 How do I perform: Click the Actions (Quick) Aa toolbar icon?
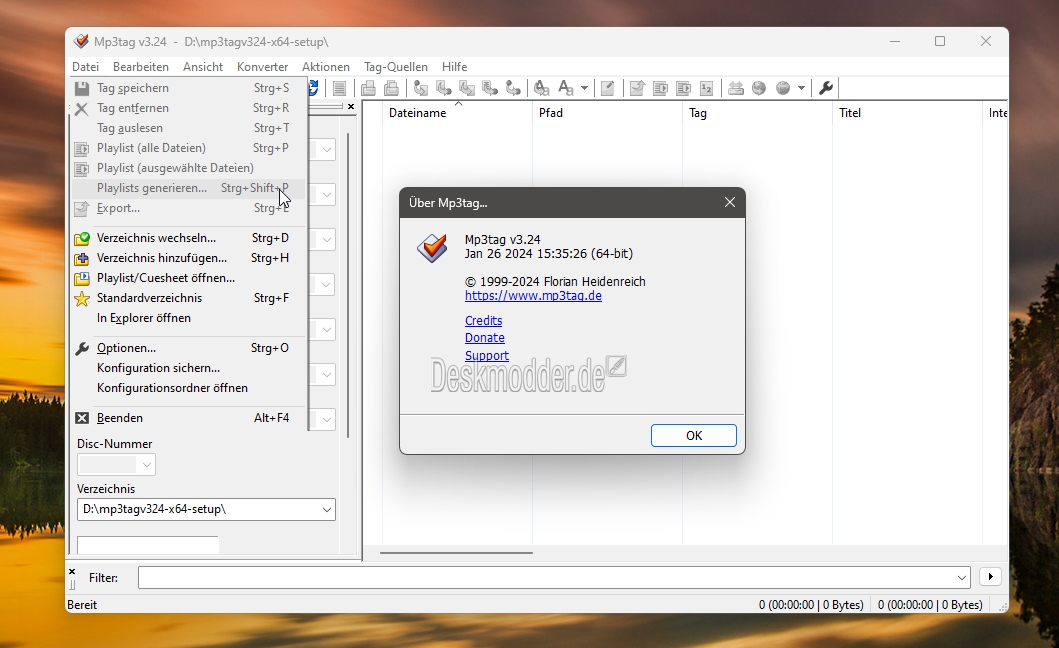565,88
